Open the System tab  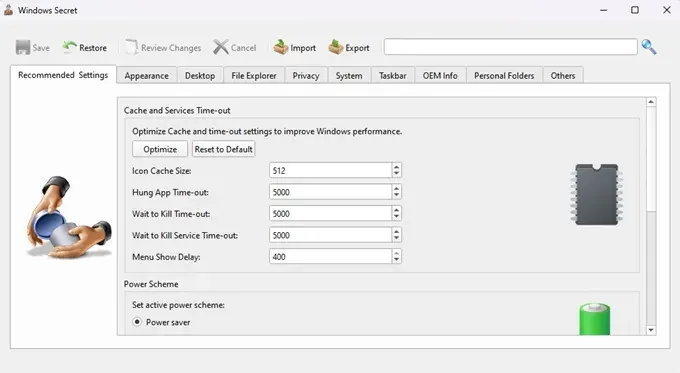tap(349, 75)
